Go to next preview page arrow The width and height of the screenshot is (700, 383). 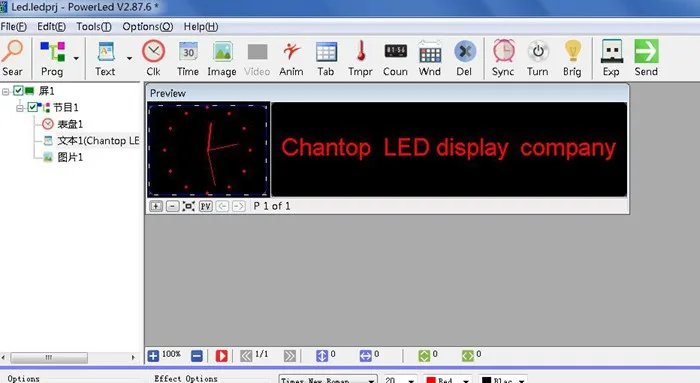[239, 206]
